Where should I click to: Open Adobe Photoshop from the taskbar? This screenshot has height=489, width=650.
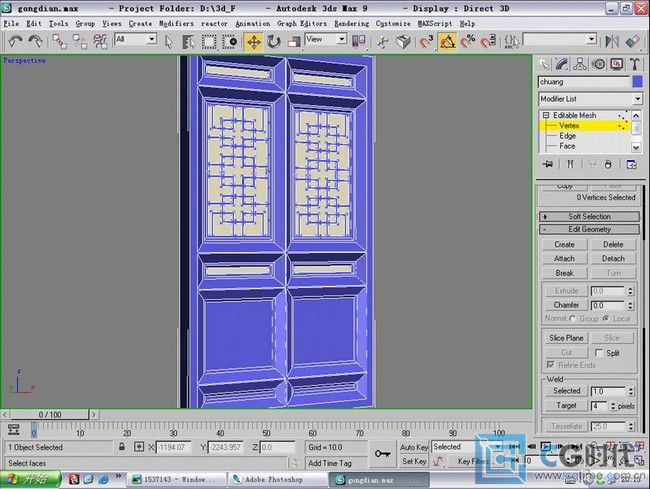[277, 479]
